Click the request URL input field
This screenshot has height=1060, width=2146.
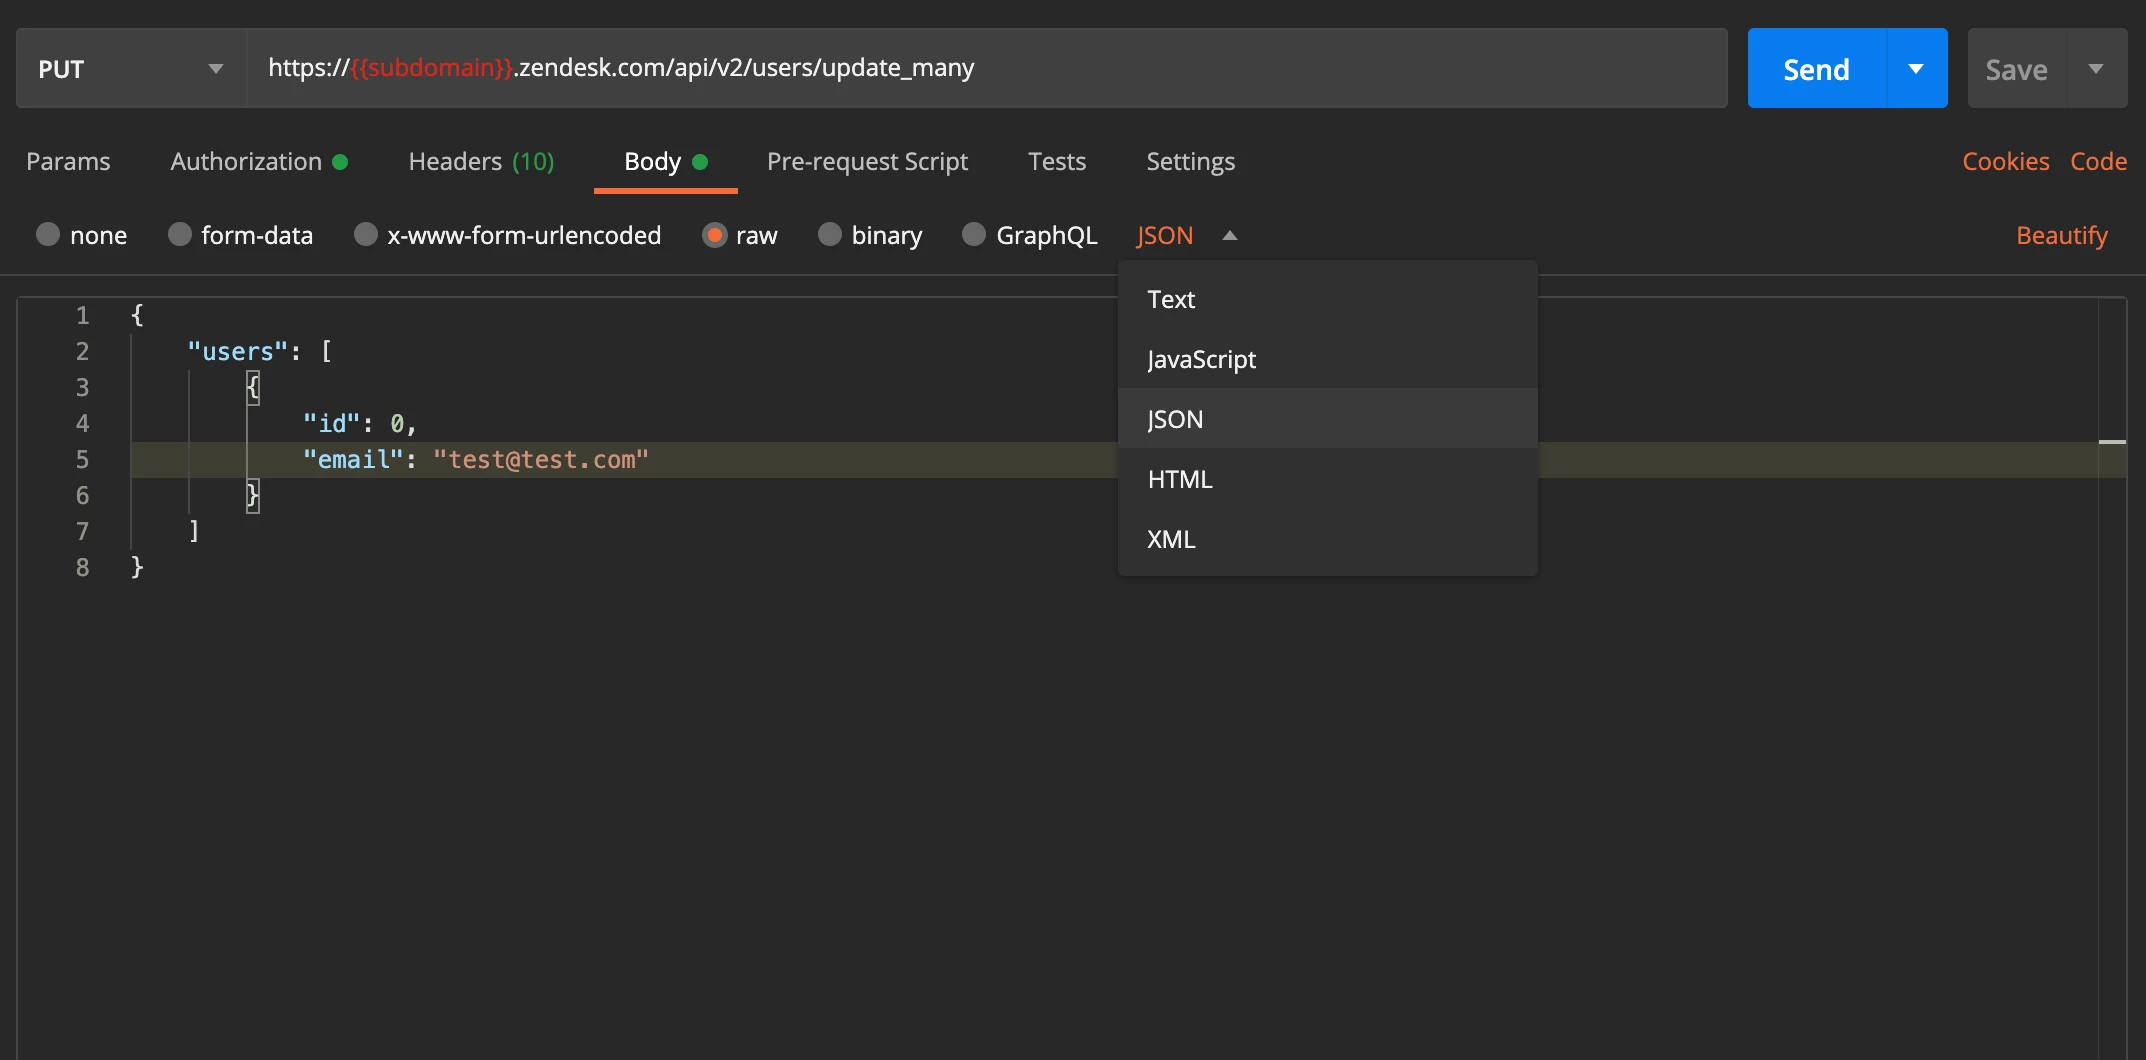pyautogui.click(x=987, y=68)
